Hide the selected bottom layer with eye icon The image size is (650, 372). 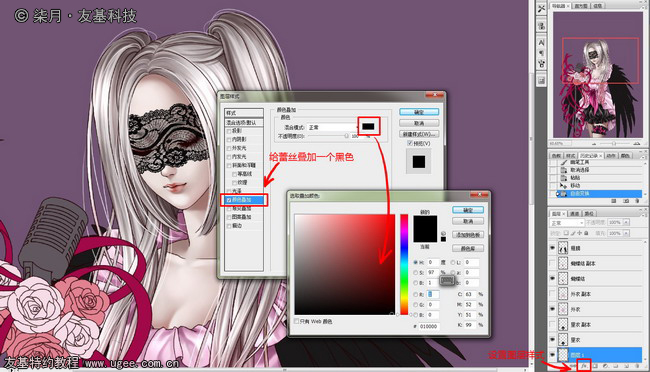pos(552,354)
